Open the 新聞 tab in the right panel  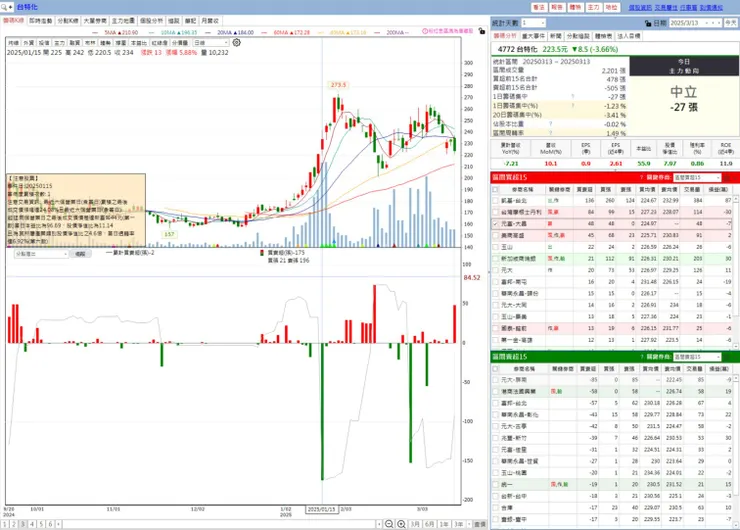[x=555, y=36]
